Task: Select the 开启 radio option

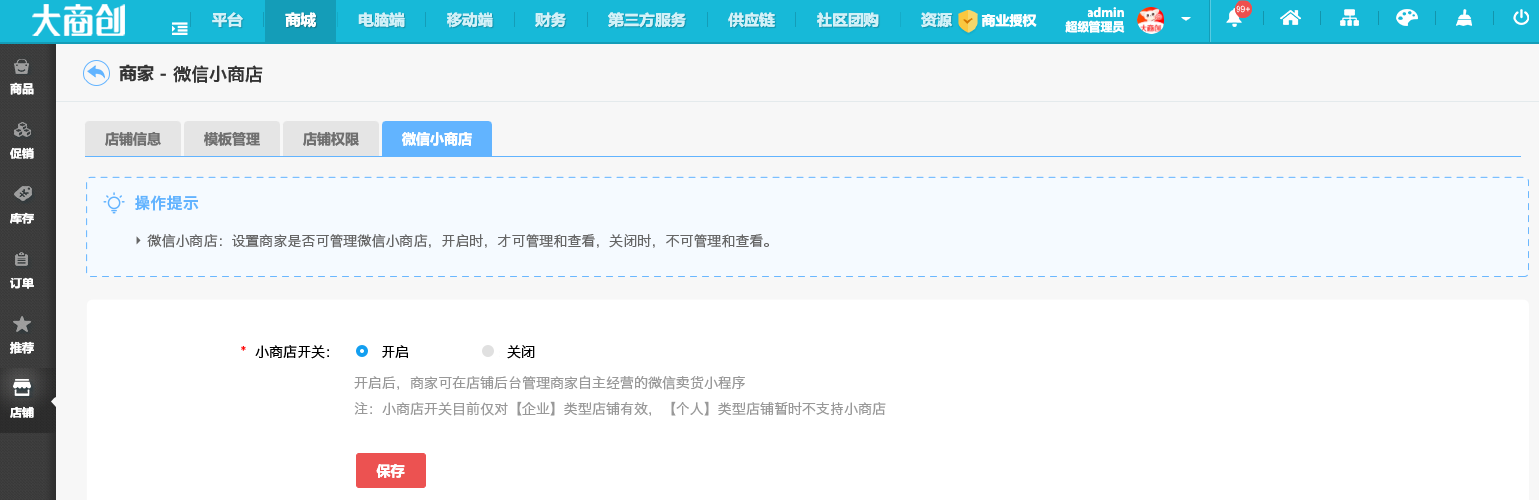Action: coord(362,351)
